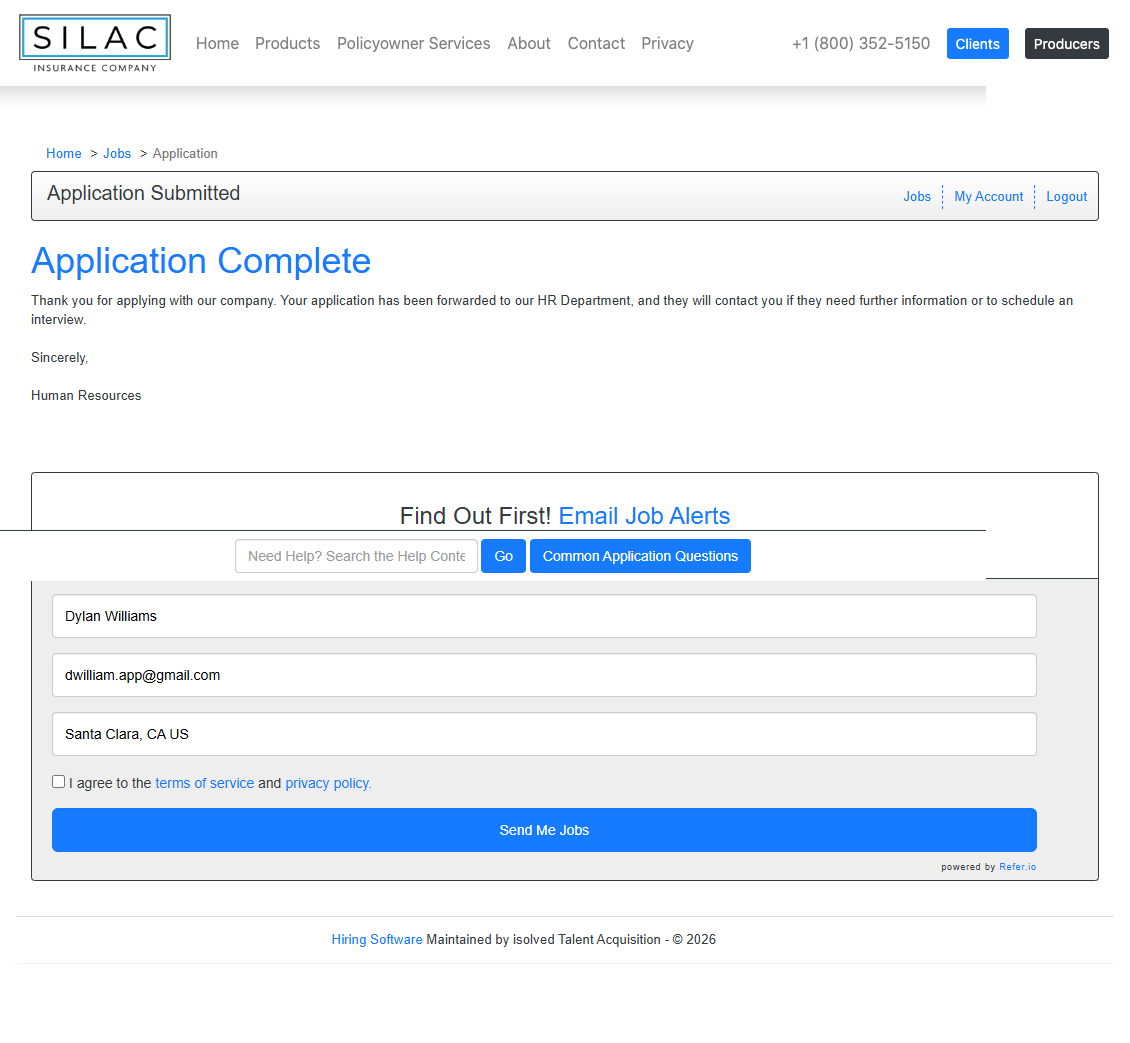Open Common Application Questions

coord(640,556)
